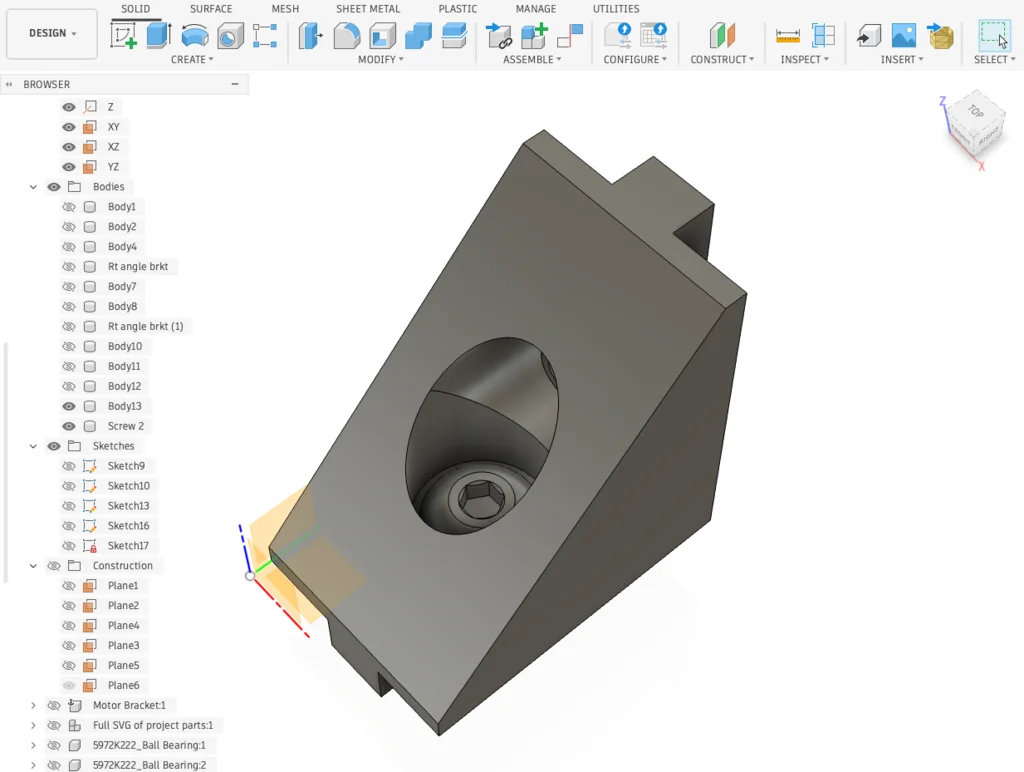Click the TOP face of the ViewCube
This screenshot has width=1024, height=772.
pos(974,112)
